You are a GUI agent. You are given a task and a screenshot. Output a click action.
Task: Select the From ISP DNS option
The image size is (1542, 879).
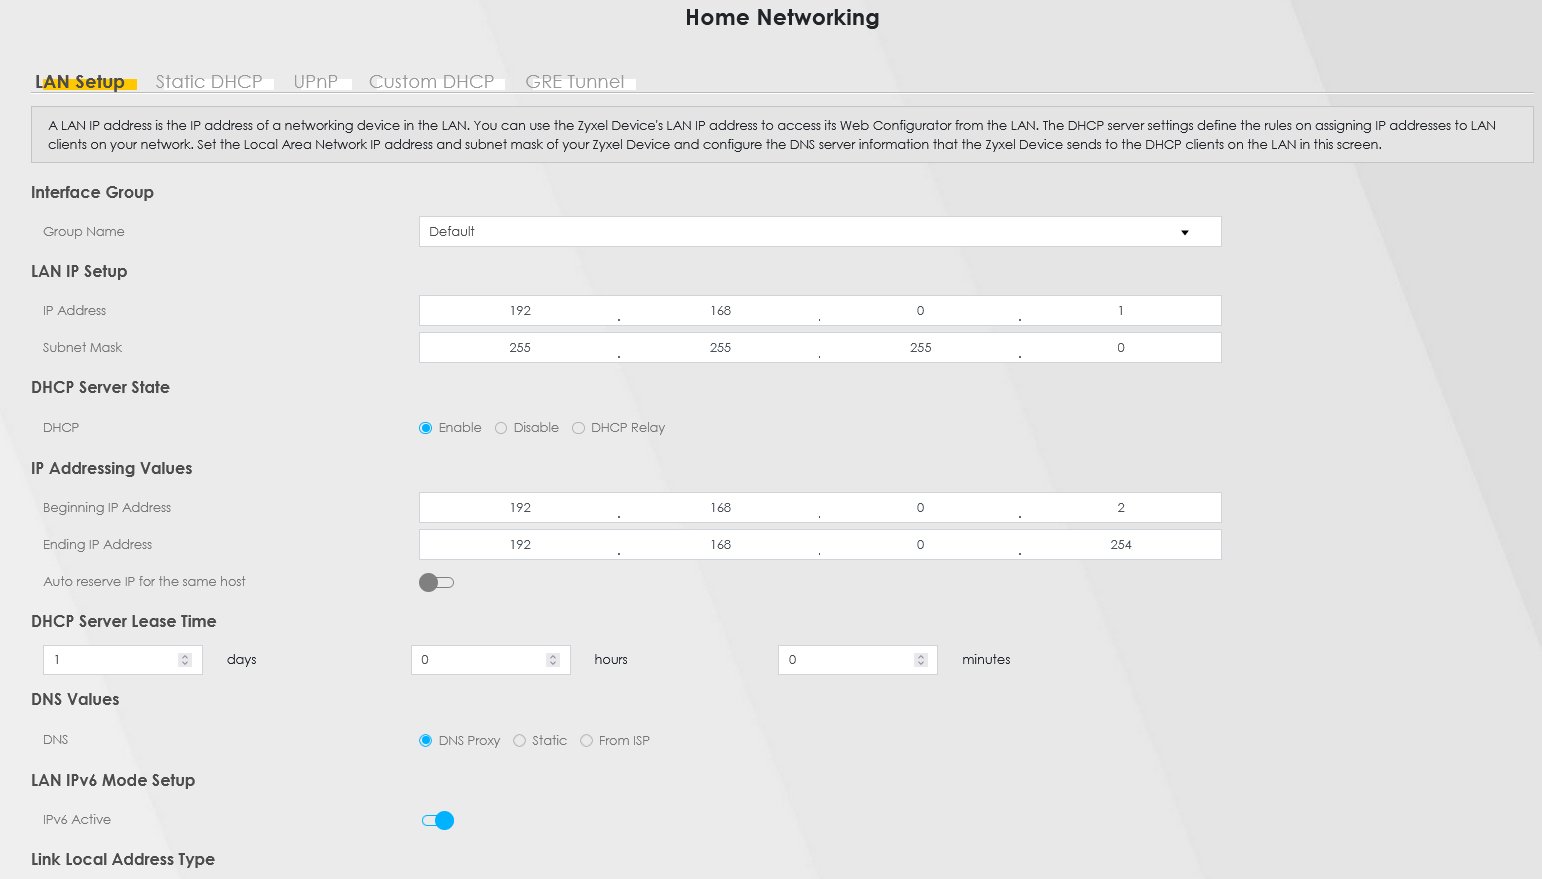[x=586, y=741]
